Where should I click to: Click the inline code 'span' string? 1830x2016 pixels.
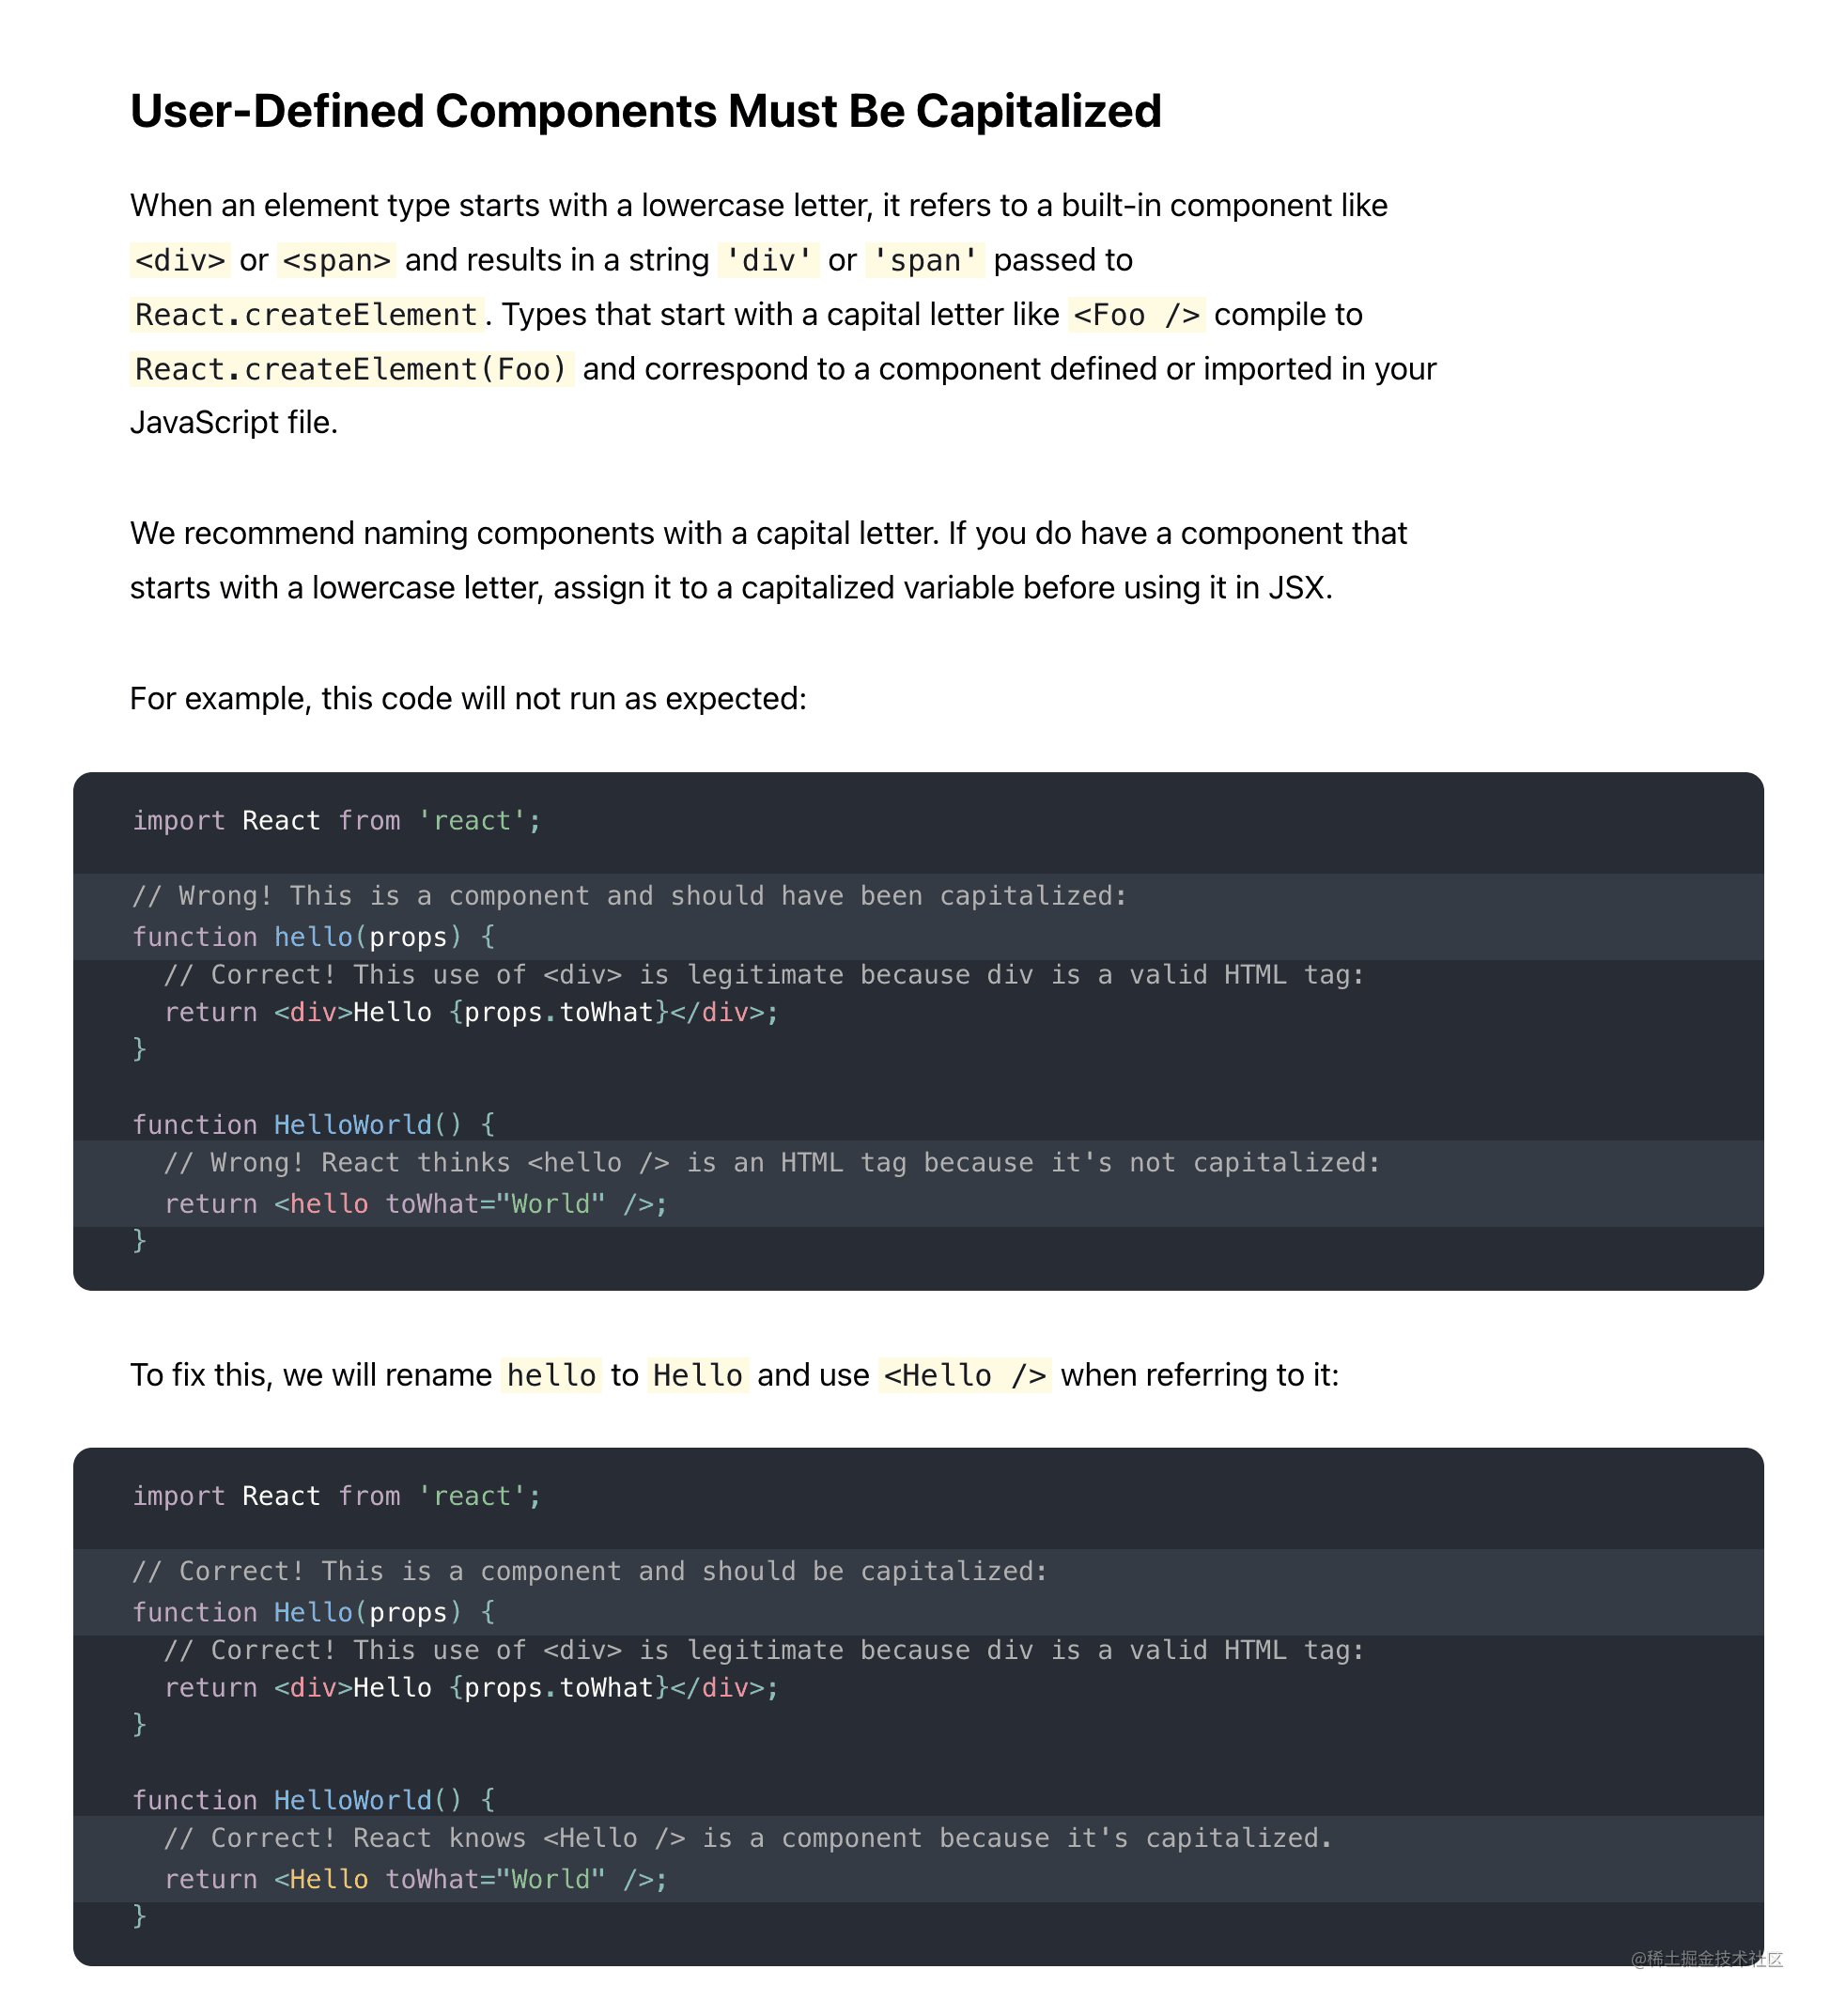pyautogui.click(x=925, y=260)
